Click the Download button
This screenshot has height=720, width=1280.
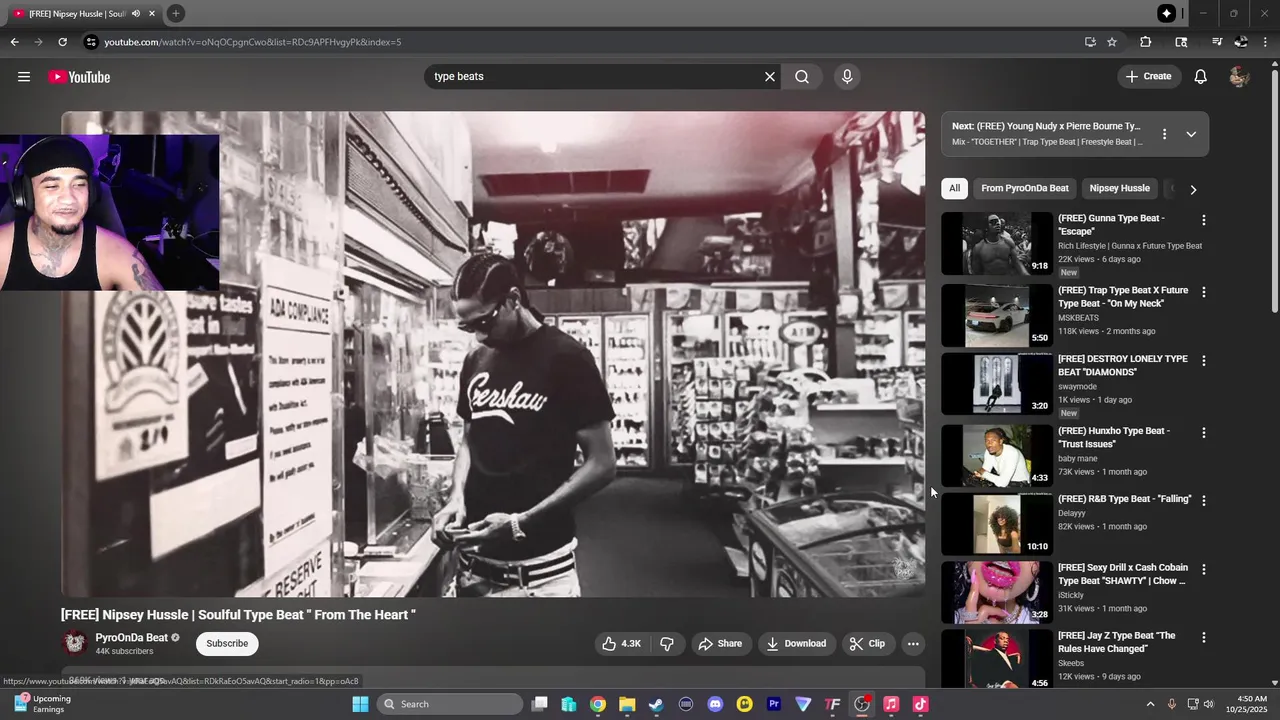click(x=796, y=644)
